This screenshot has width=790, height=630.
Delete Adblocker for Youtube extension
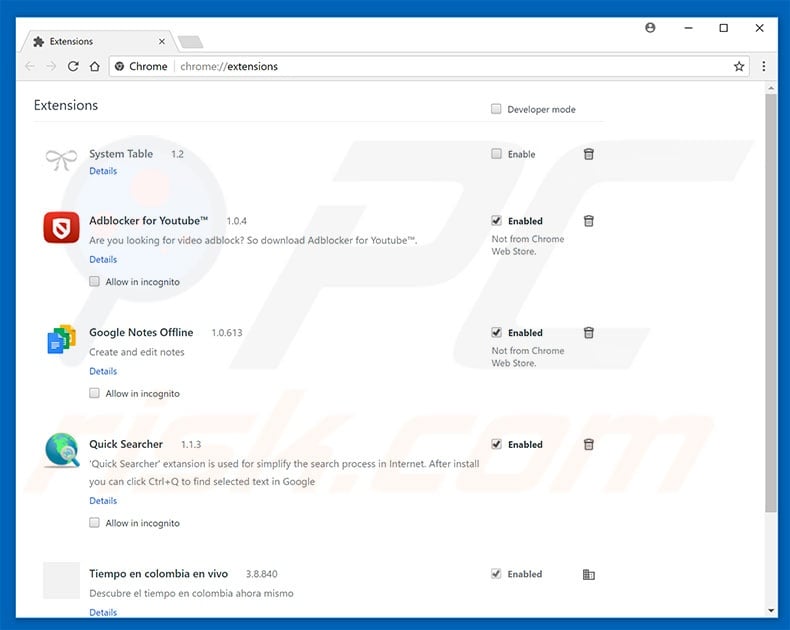pyautogui.click(x=589, y=221)
